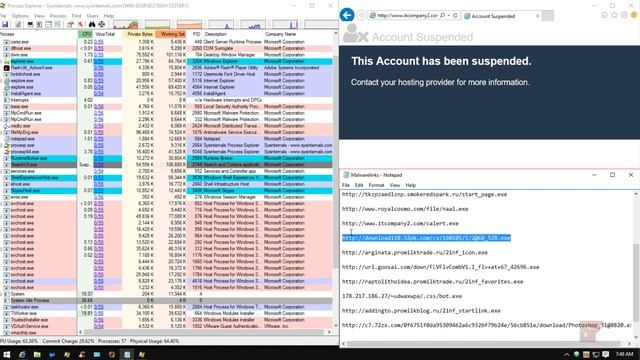Click the System Information toolbar icon
Screen dimensions: 640x360
[30, 24]
